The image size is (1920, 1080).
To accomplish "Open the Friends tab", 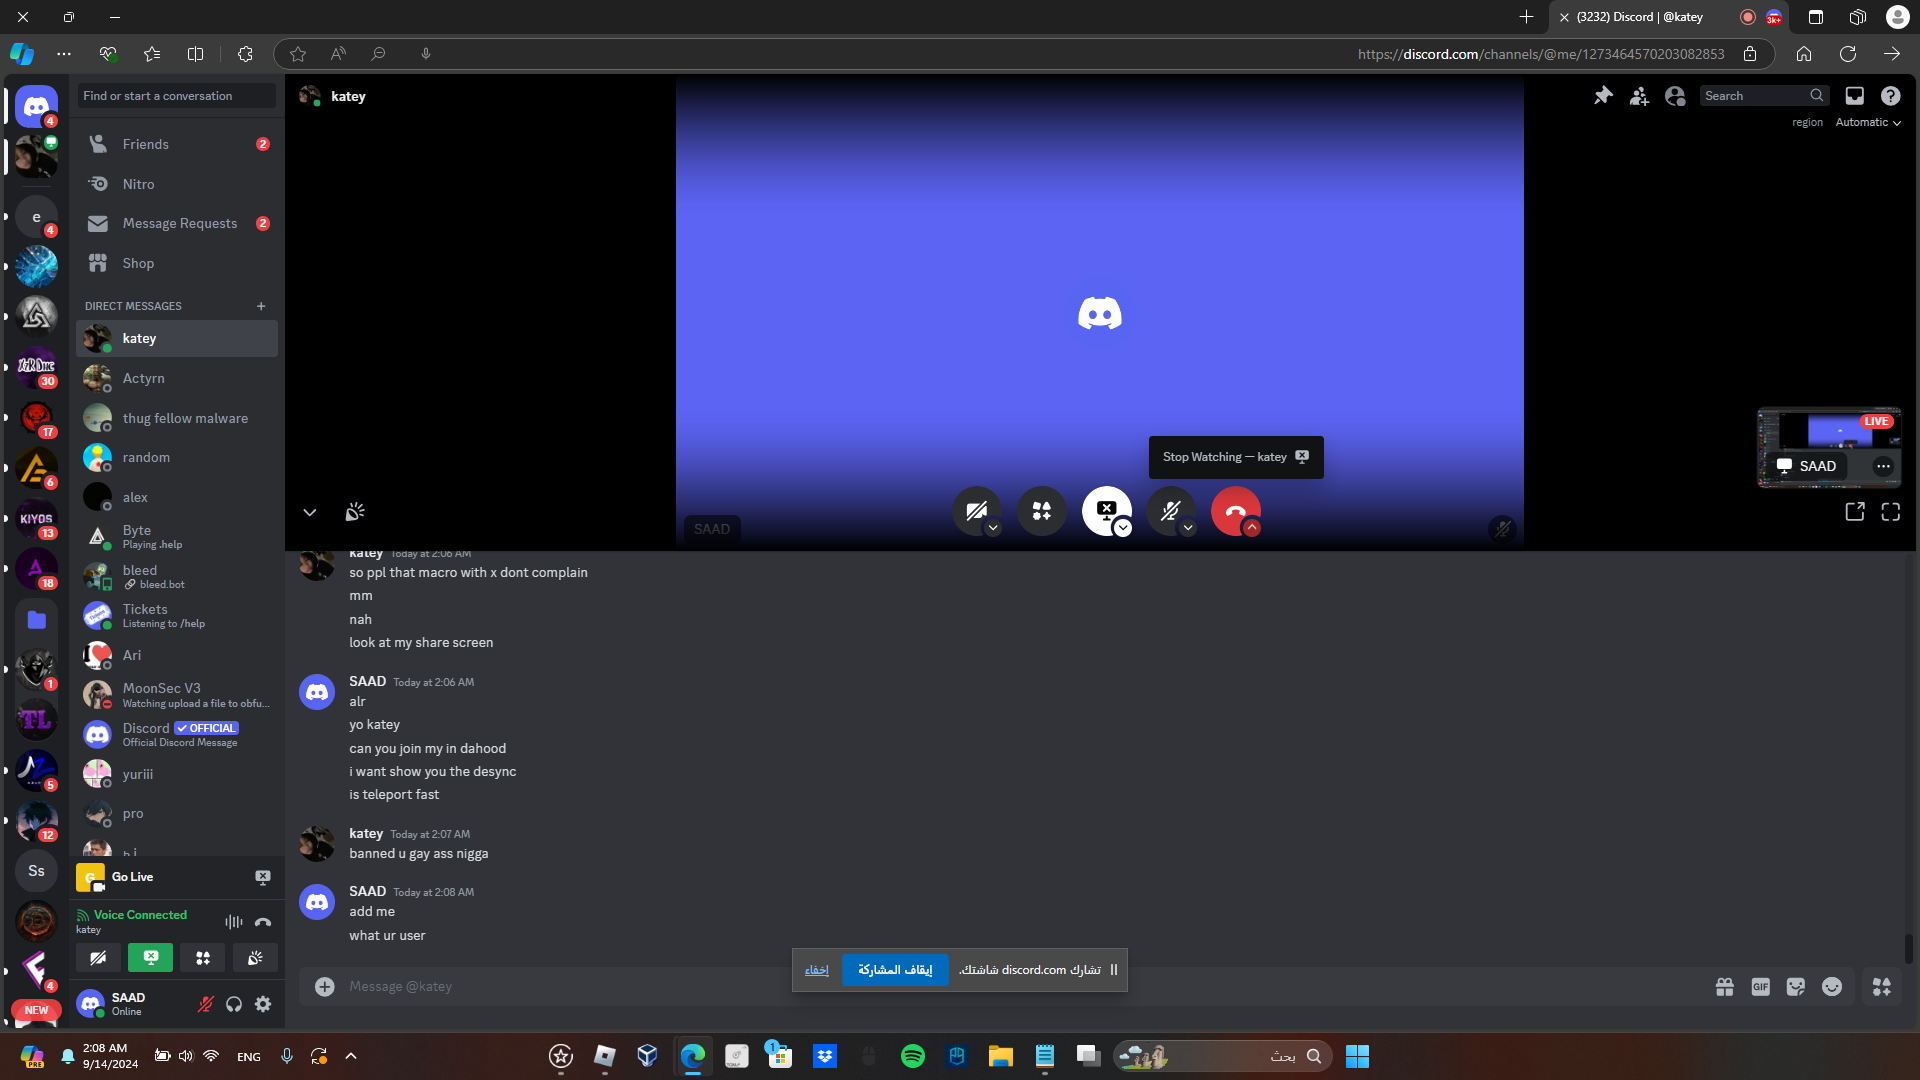I will point(177,144).
